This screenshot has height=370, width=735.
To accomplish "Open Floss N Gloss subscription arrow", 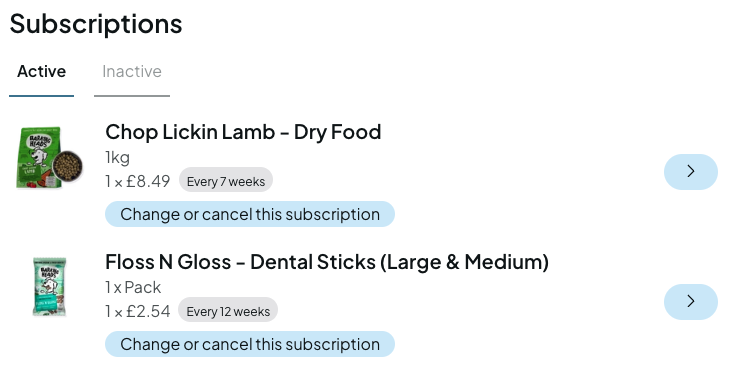I will pyautogui.click(x=690, y=302).
